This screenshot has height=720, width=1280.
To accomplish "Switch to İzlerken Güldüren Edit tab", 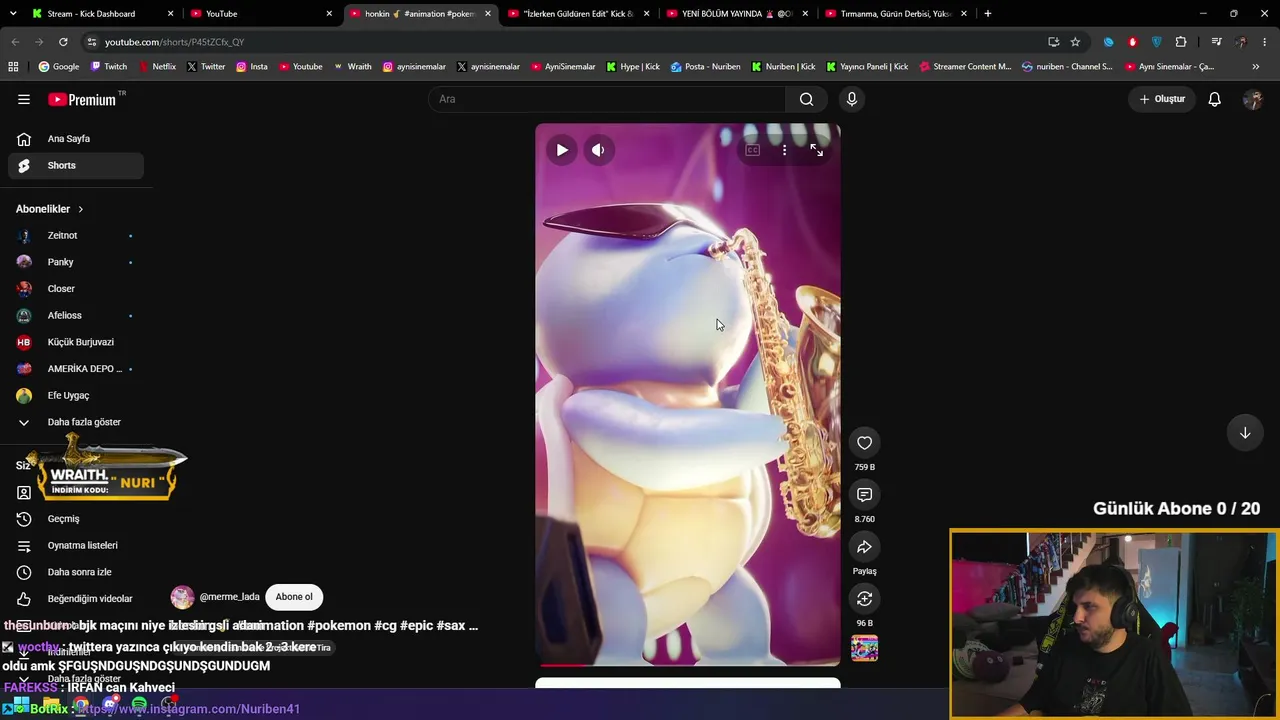I will (x=579, y=14).
